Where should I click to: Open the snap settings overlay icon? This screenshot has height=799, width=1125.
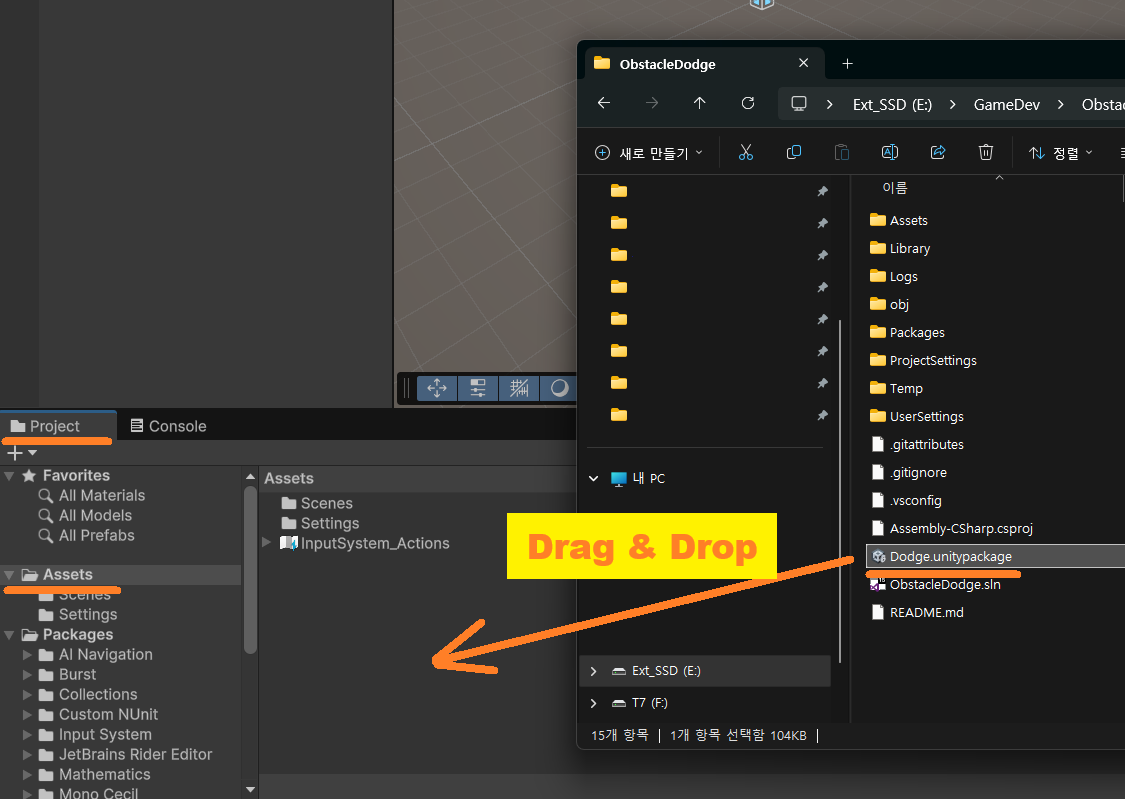(x=478, y=389)
